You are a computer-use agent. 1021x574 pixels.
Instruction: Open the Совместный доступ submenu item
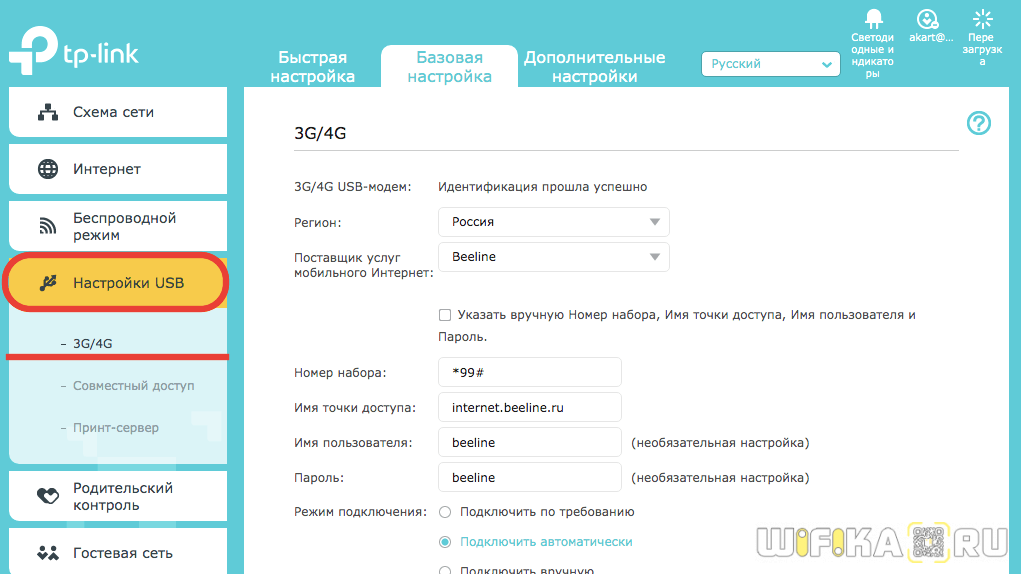pyautogui.click(x=133, y=386)
